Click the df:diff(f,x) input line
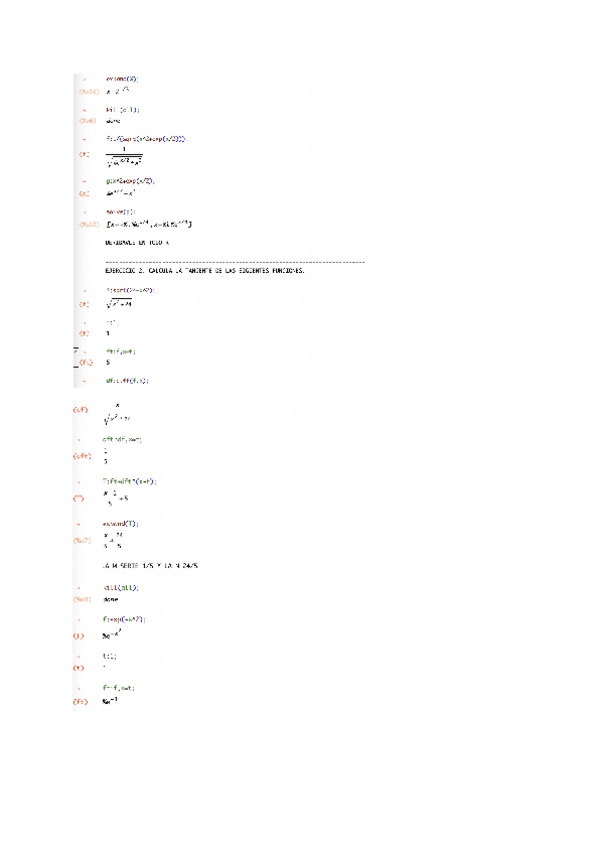This screenshot has height=848, width=600. coord(127,381)
